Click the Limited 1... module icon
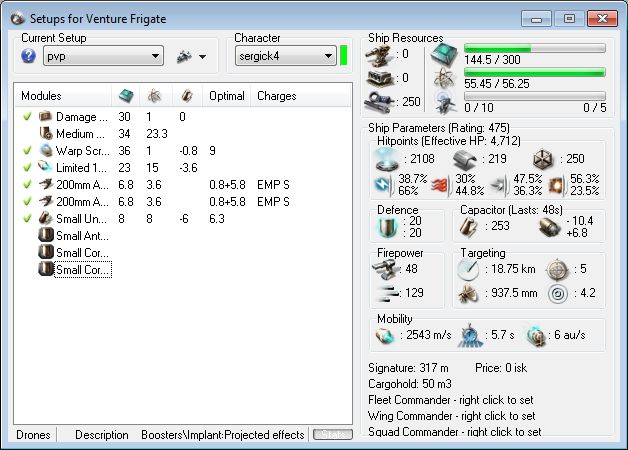The height and width of the screenshot is (450, 628). pyautogui.click(x=46, y=167)
